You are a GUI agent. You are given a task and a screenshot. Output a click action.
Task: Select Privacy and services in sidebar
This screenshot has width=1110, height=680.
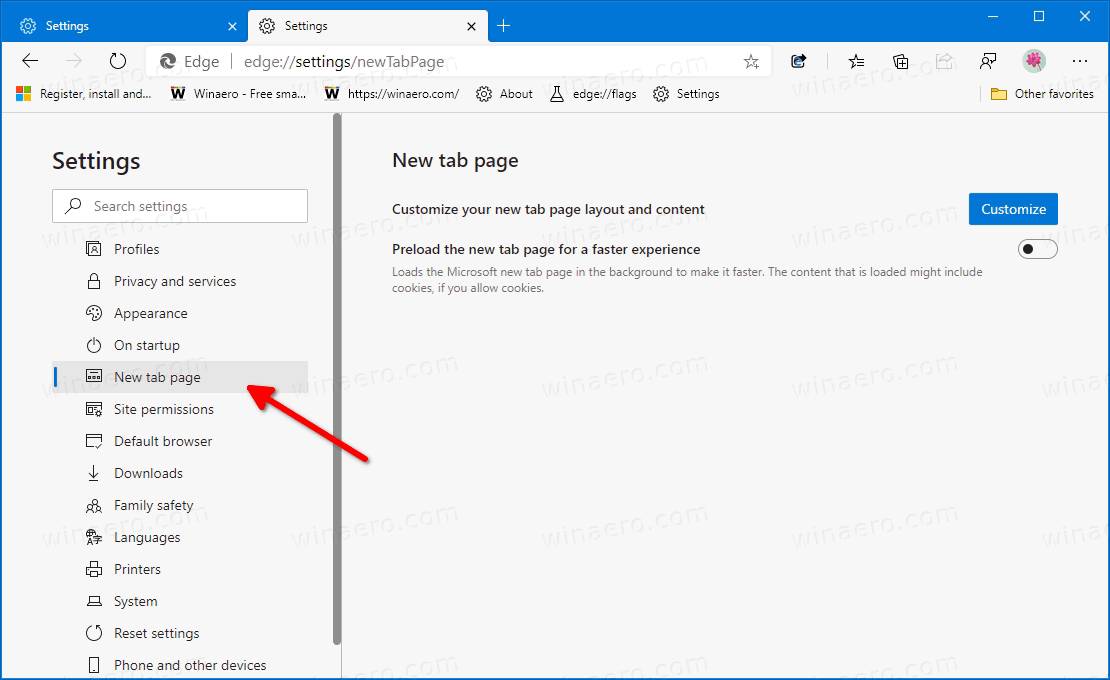[x=174, y=281]
